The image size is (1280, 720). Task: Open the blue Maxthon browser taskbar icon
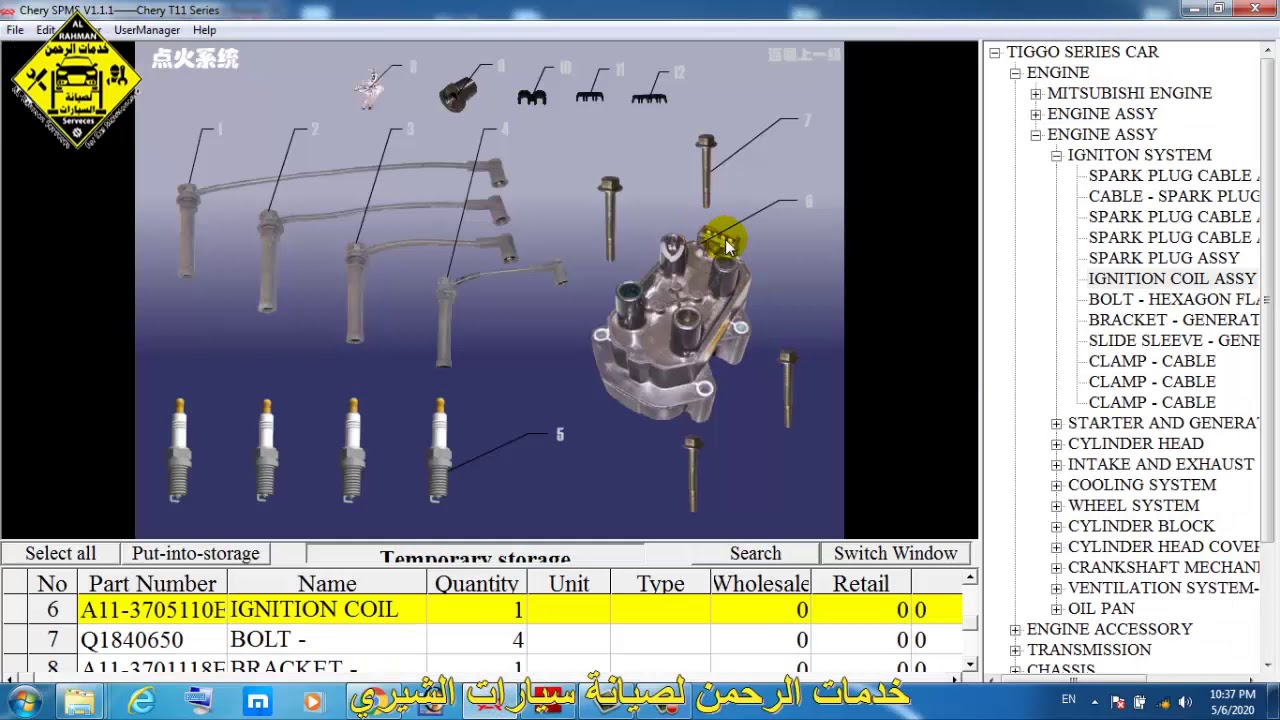(258, 701)
